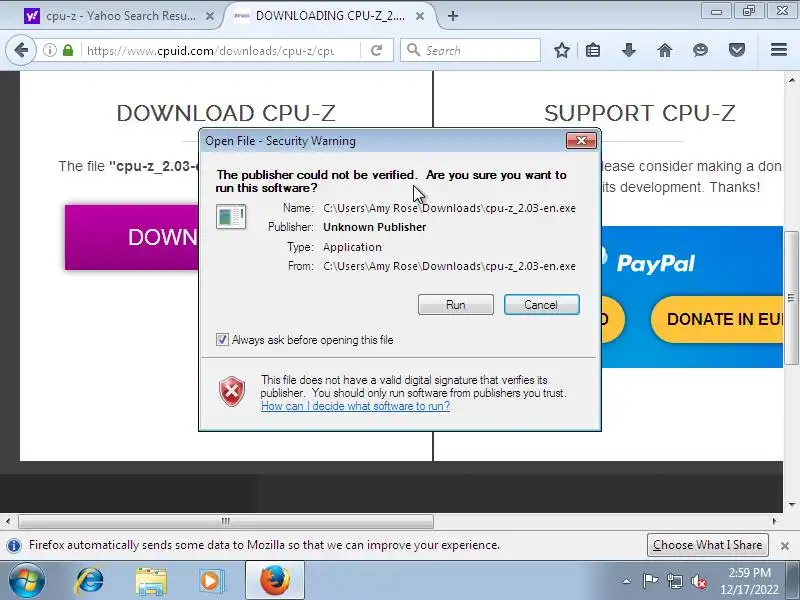The height and width of the screenshot is (600, 800).
Task: Click the horizontal scrollbar thumb
Action: (x=226, y=521)
